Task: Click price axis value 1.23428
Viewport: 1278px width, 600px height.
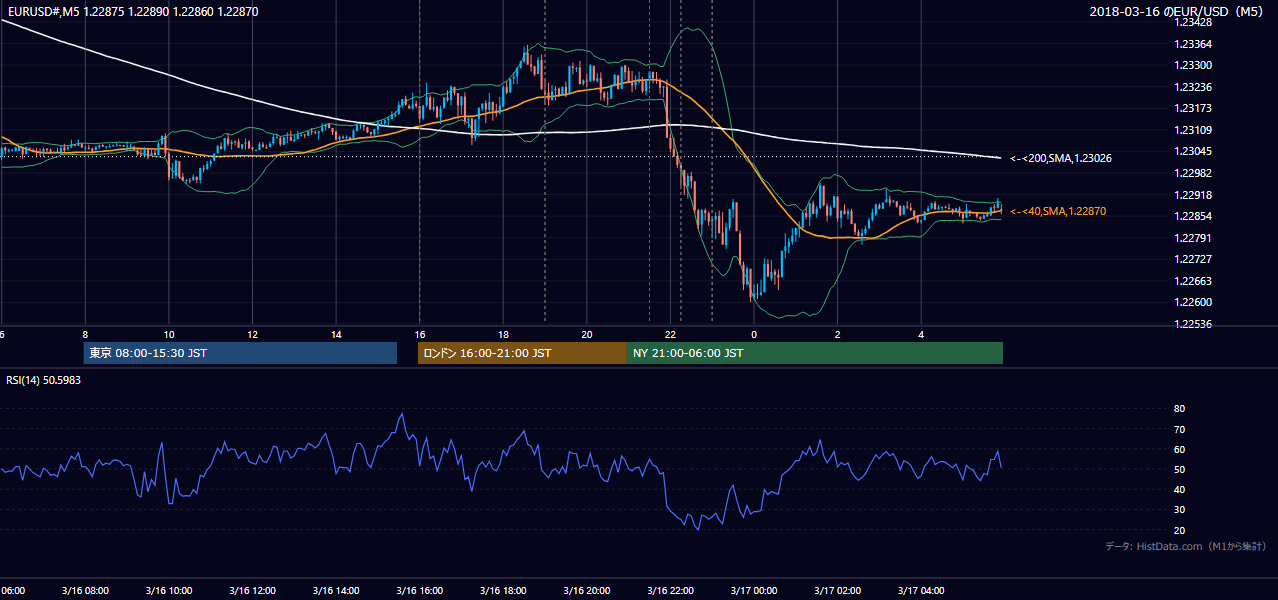Action: (1194, 22)
